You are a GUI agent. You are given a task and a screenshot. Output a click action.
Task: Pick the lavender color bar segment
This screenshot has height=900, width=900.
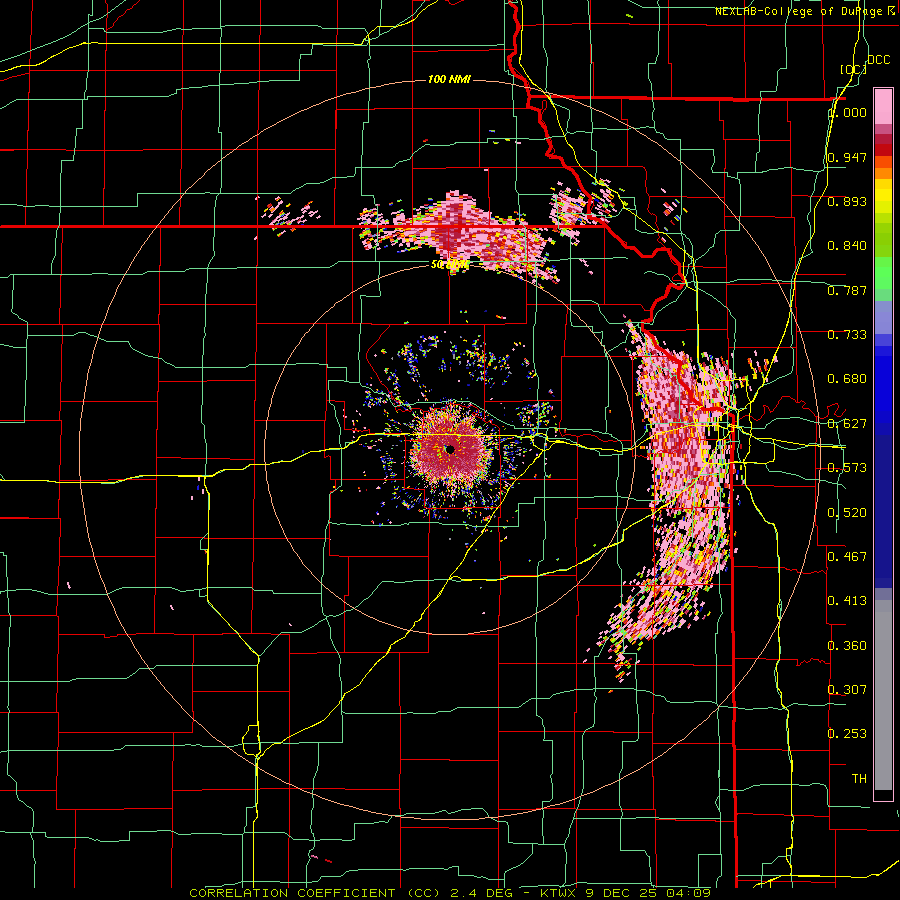coord(883,317)
